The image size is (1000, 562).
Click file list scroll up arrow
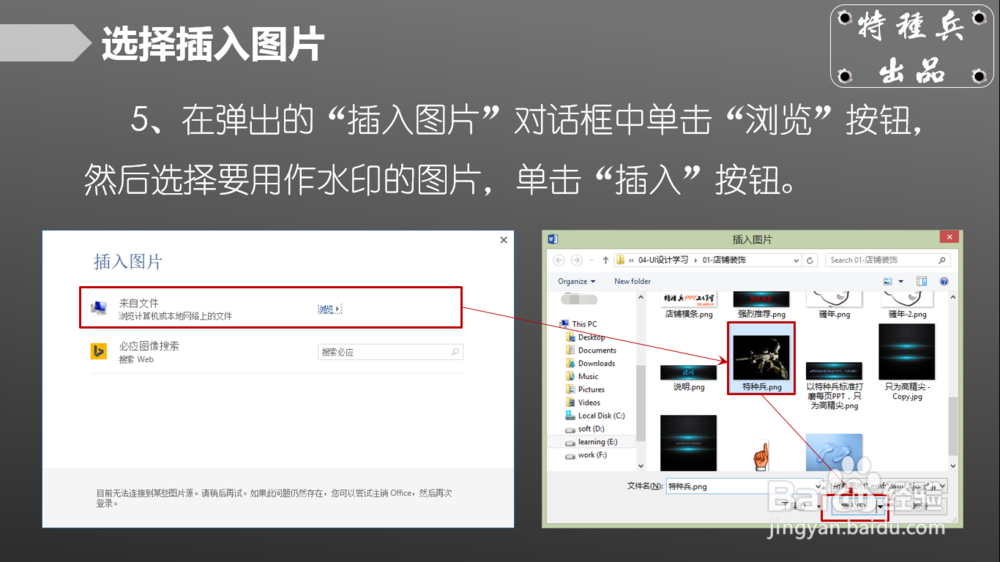click(x=953, y=297)
